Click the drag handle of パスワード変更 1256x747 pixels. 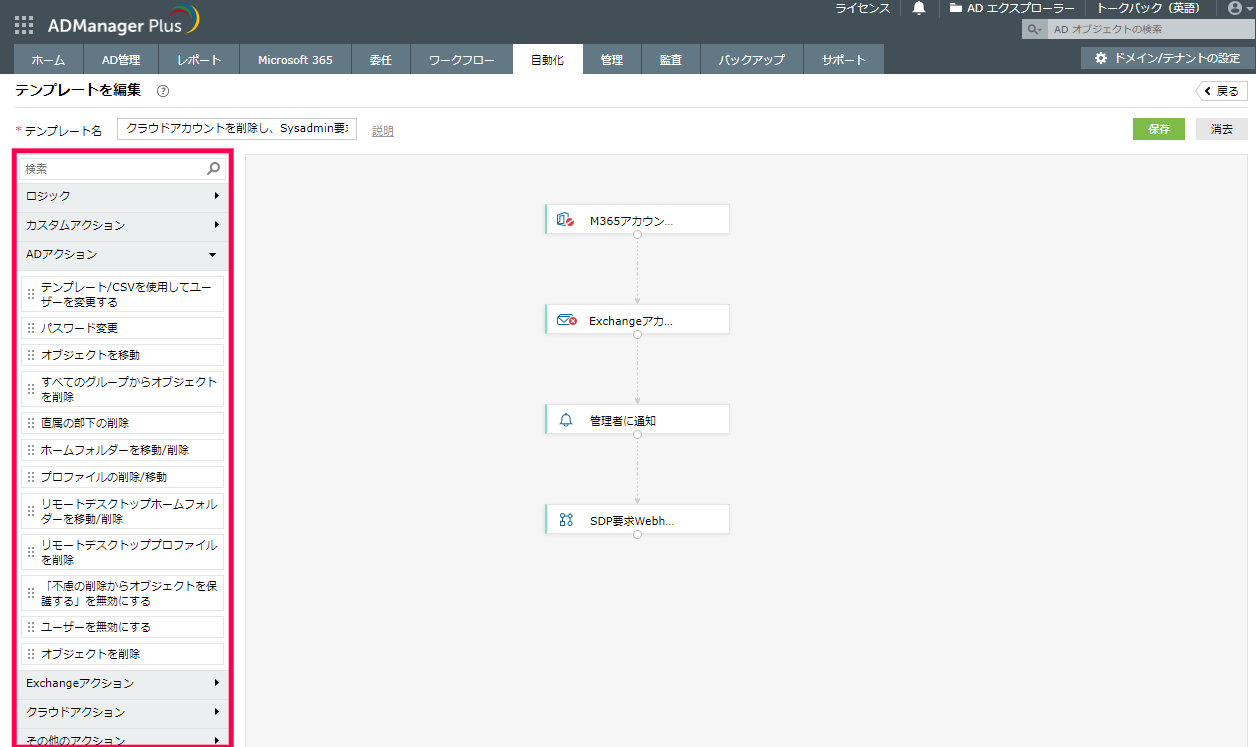click(31, 328)
